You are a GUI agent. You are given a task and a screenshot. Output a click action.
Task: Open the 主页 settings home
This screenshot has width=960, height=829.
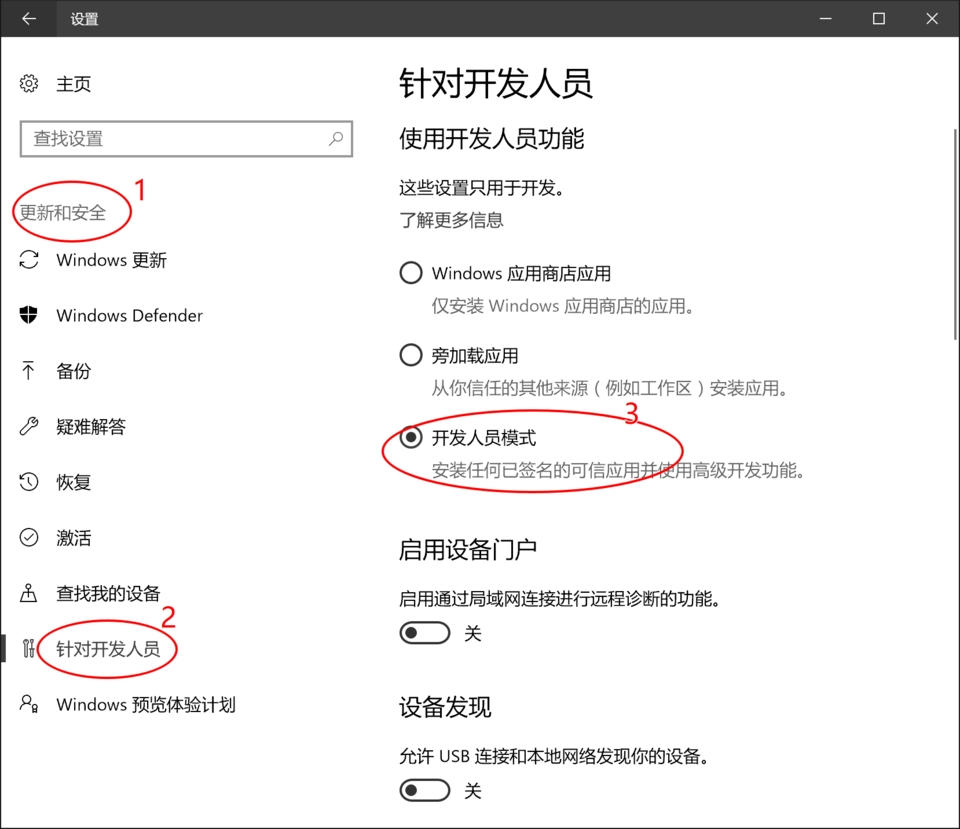click(x=73, y=84)
